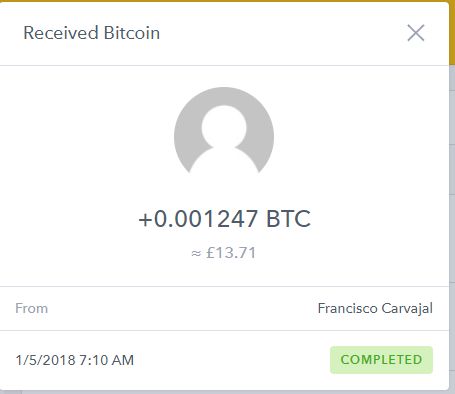
Task: Click the Received Bitcoin dialog title
Action: point(92,33)
